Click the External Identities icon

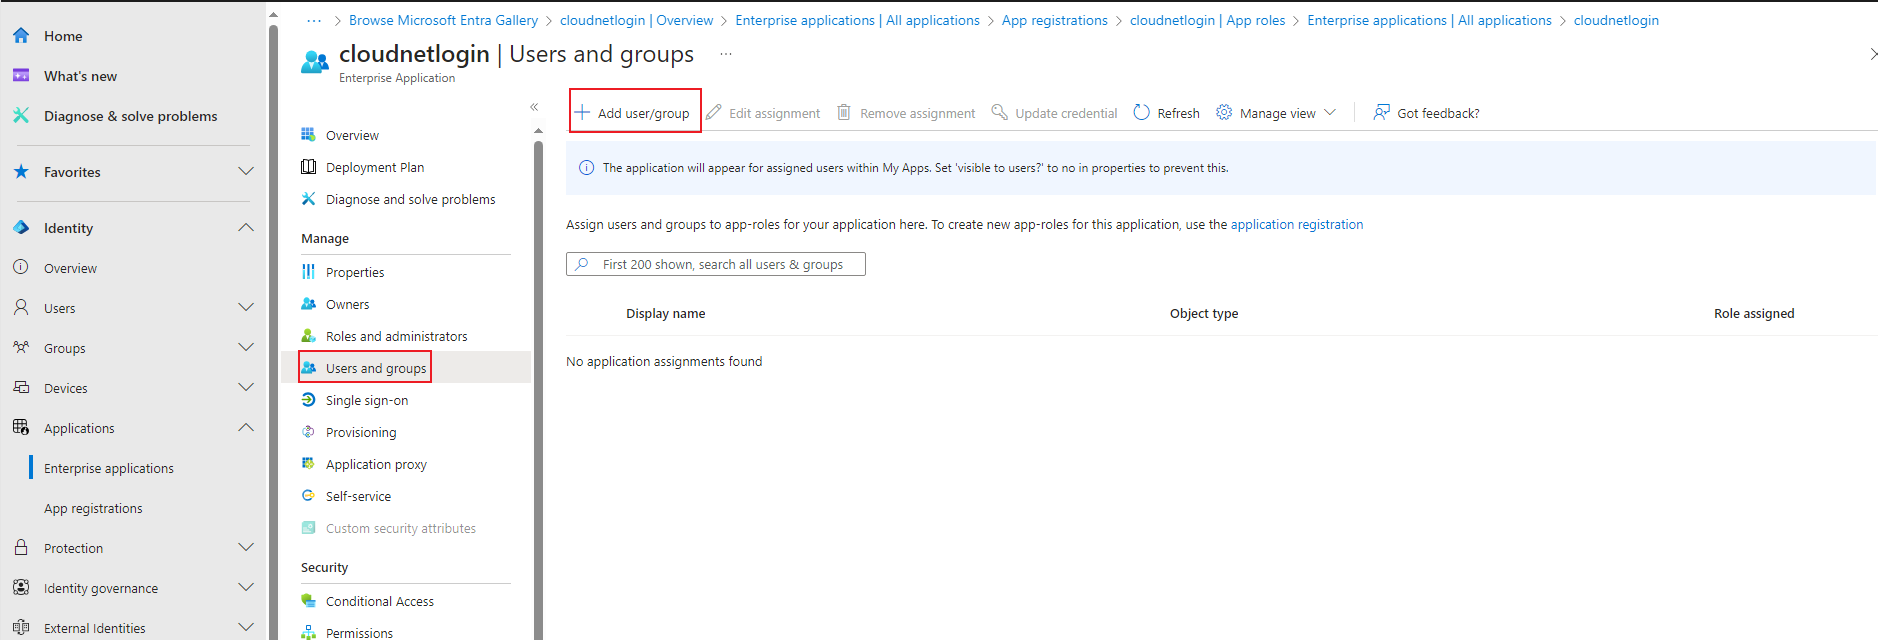tap(21, 628)
